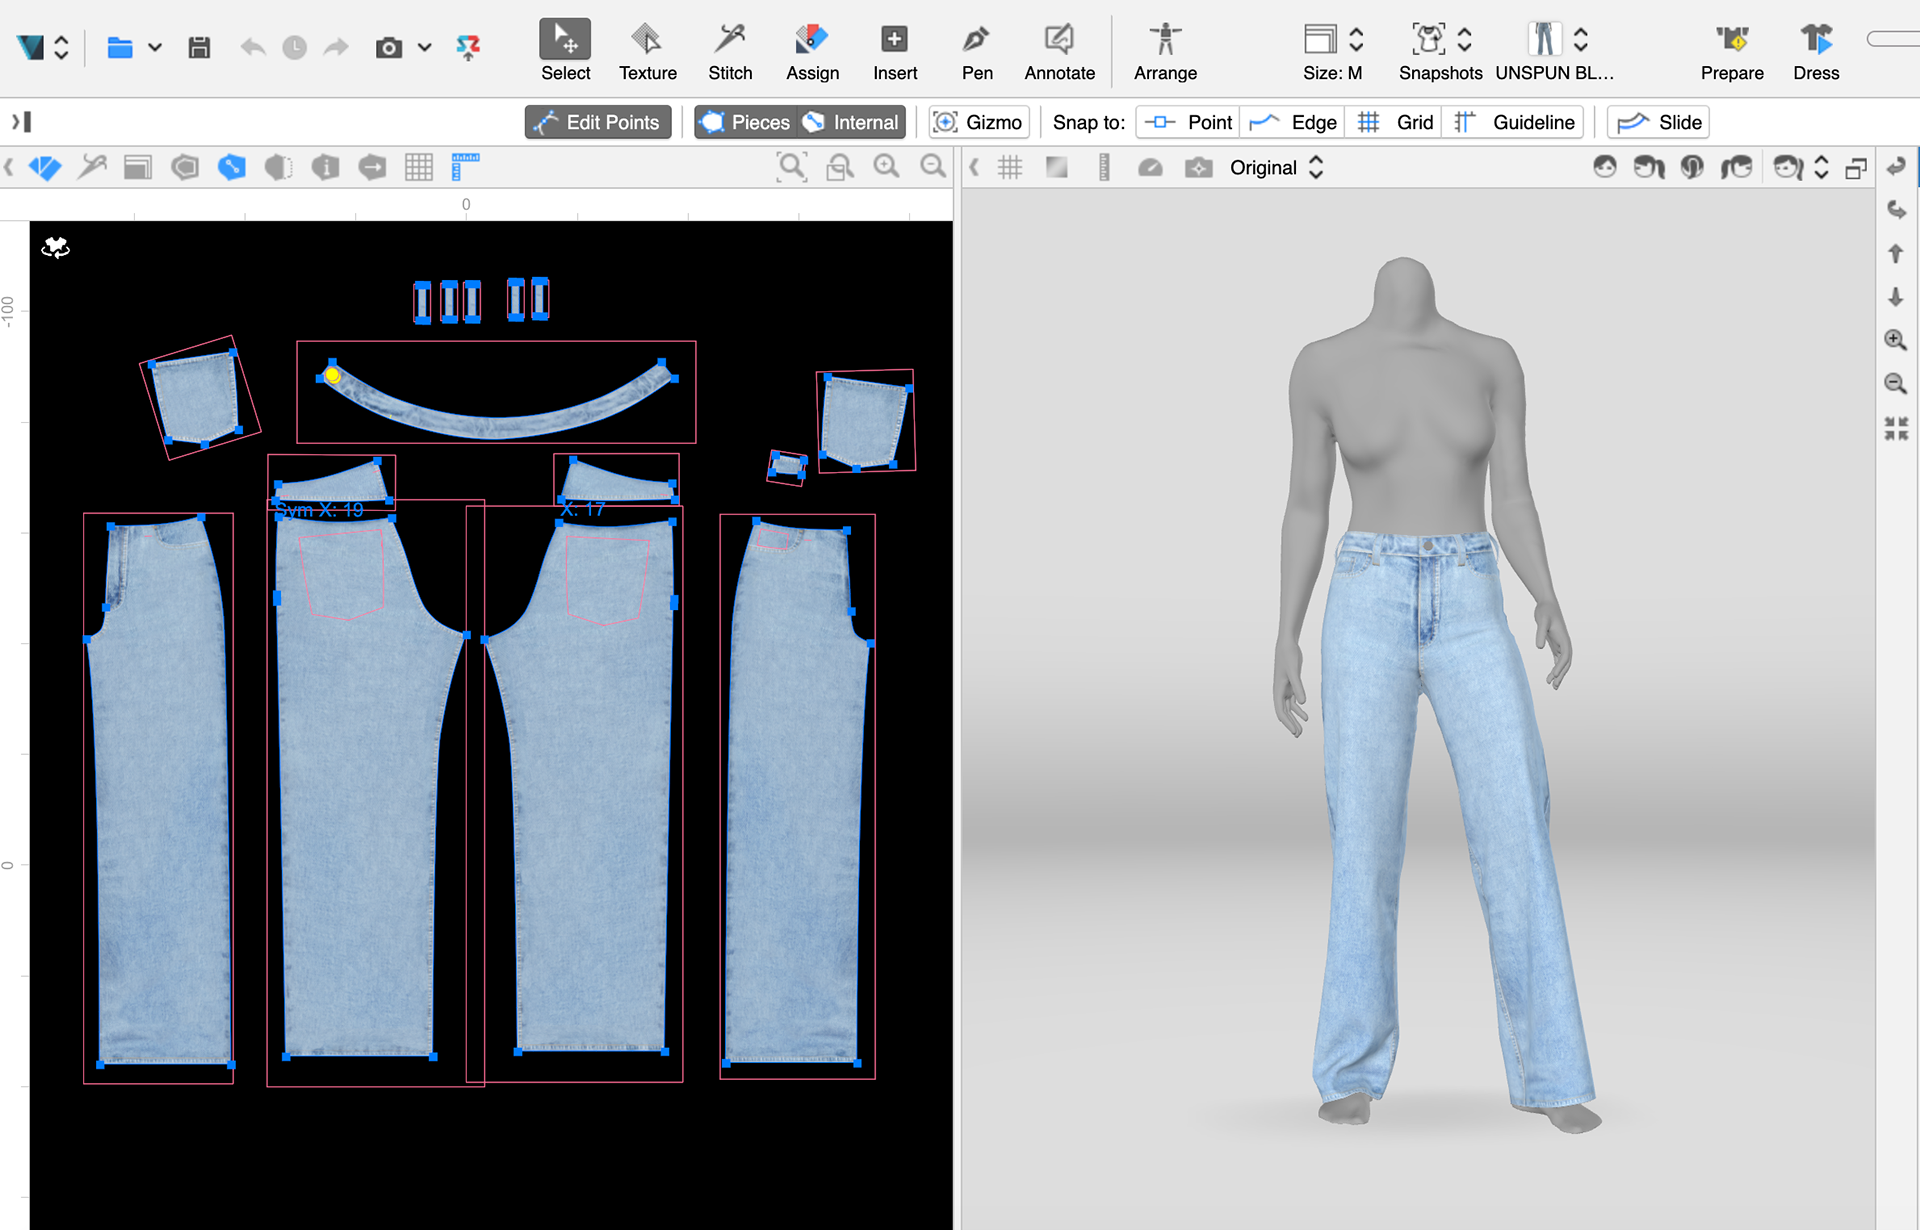Screen dimensions: 1920x1230
Task: Toggle the Gizmo option
Action: tap(978, 122)
